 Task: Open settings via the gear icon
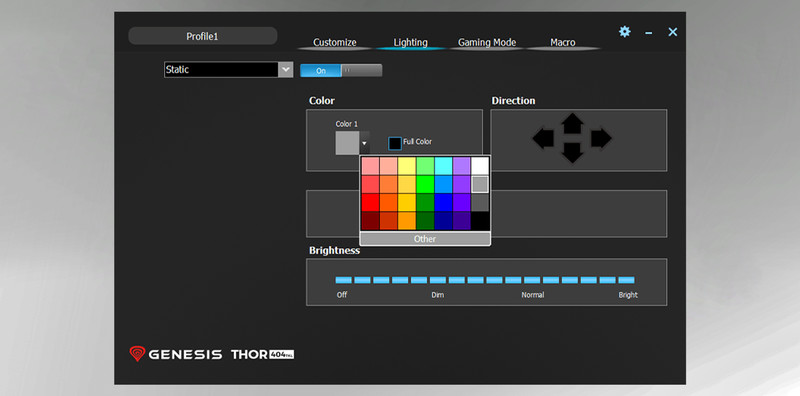(x=624, y=32)
